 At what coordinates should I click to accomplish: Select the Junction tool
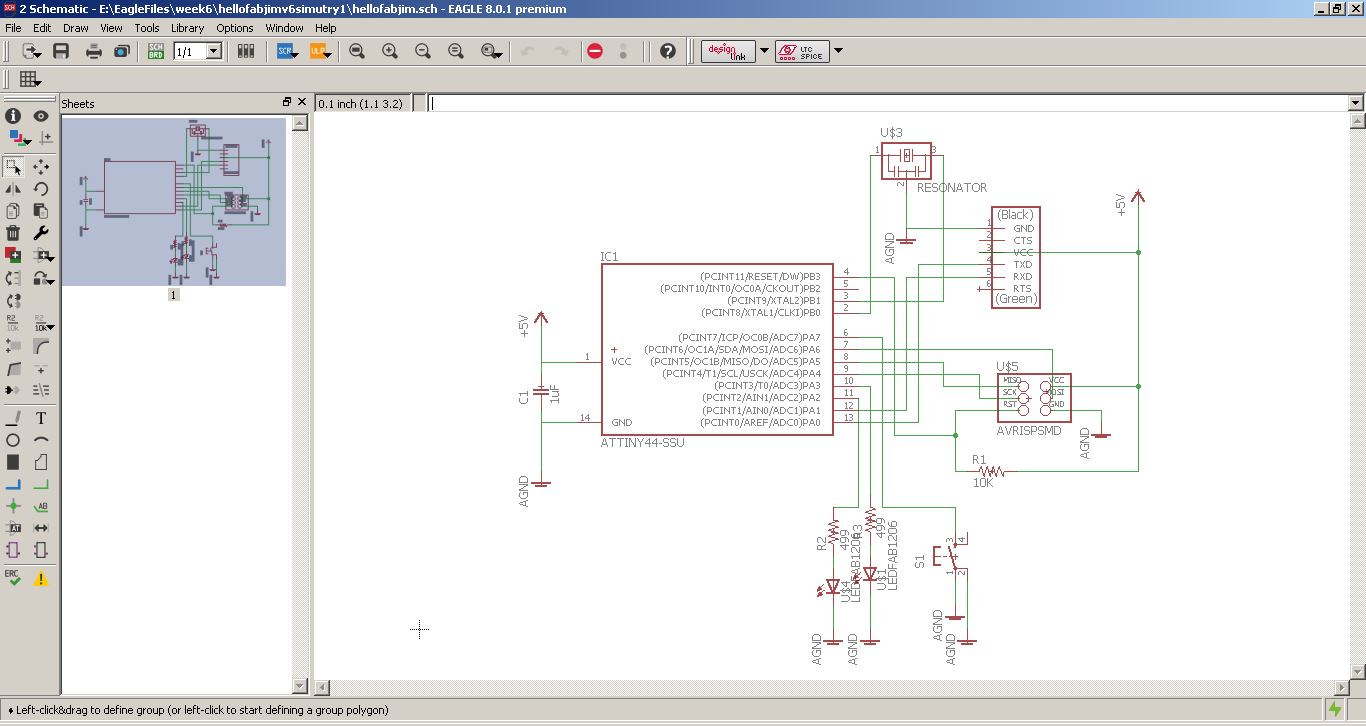coord(13,506)
